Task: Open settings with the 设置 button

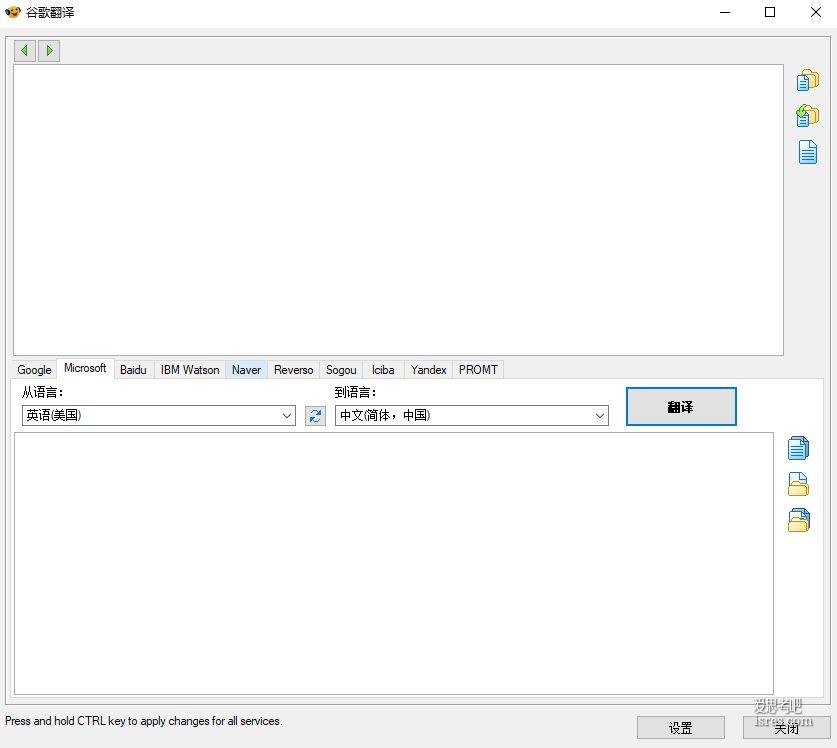Action: [681, 728]
